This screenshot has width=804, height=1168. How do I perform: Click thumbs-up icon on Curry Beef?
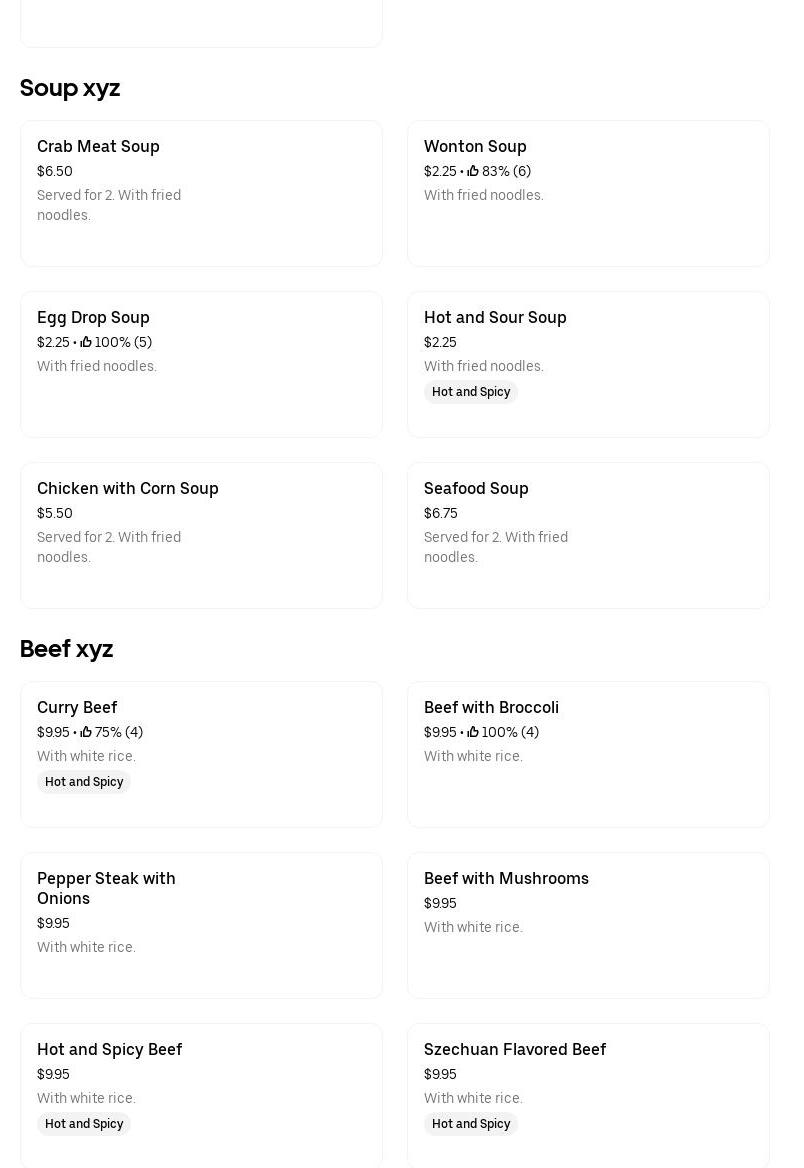[86, 732]
